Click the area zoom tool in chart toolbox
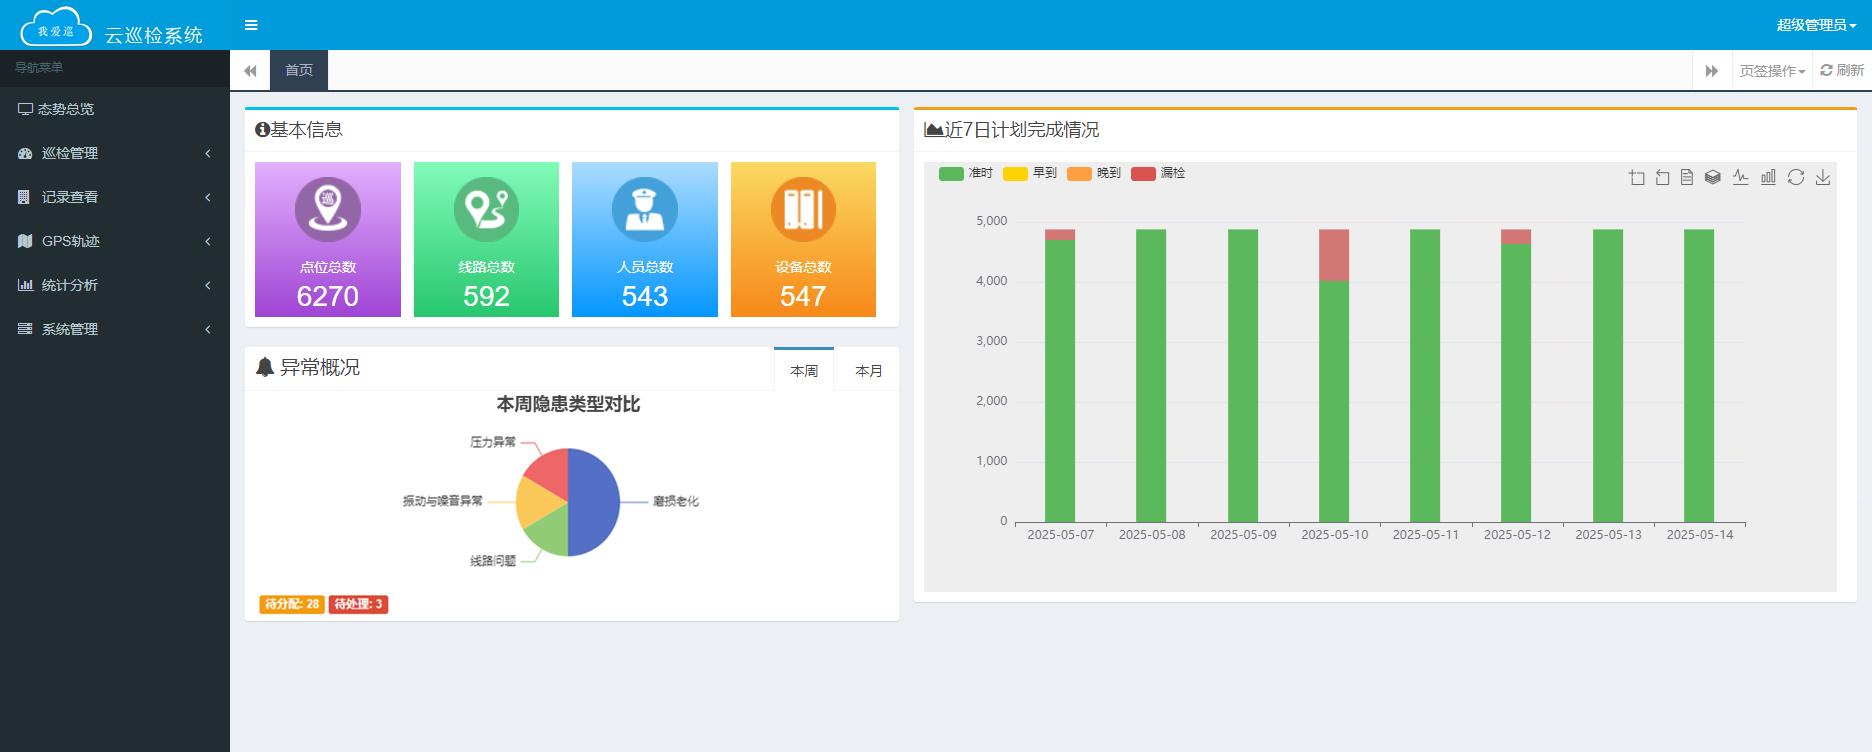The width and height of the screenshot is (1872, 752). pyautogui.click(x=1636, y=177)
